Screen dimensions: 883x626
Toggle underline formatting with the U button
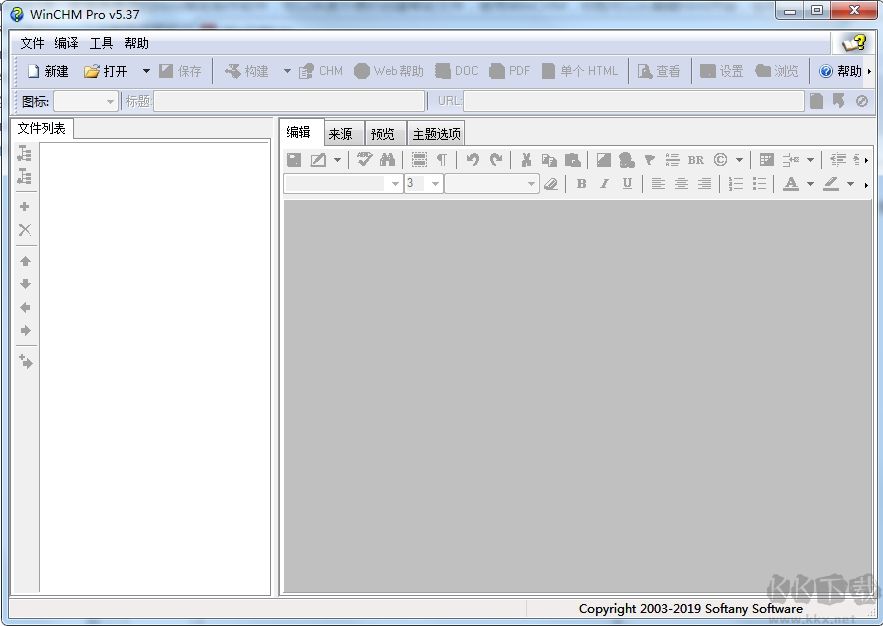627,184
